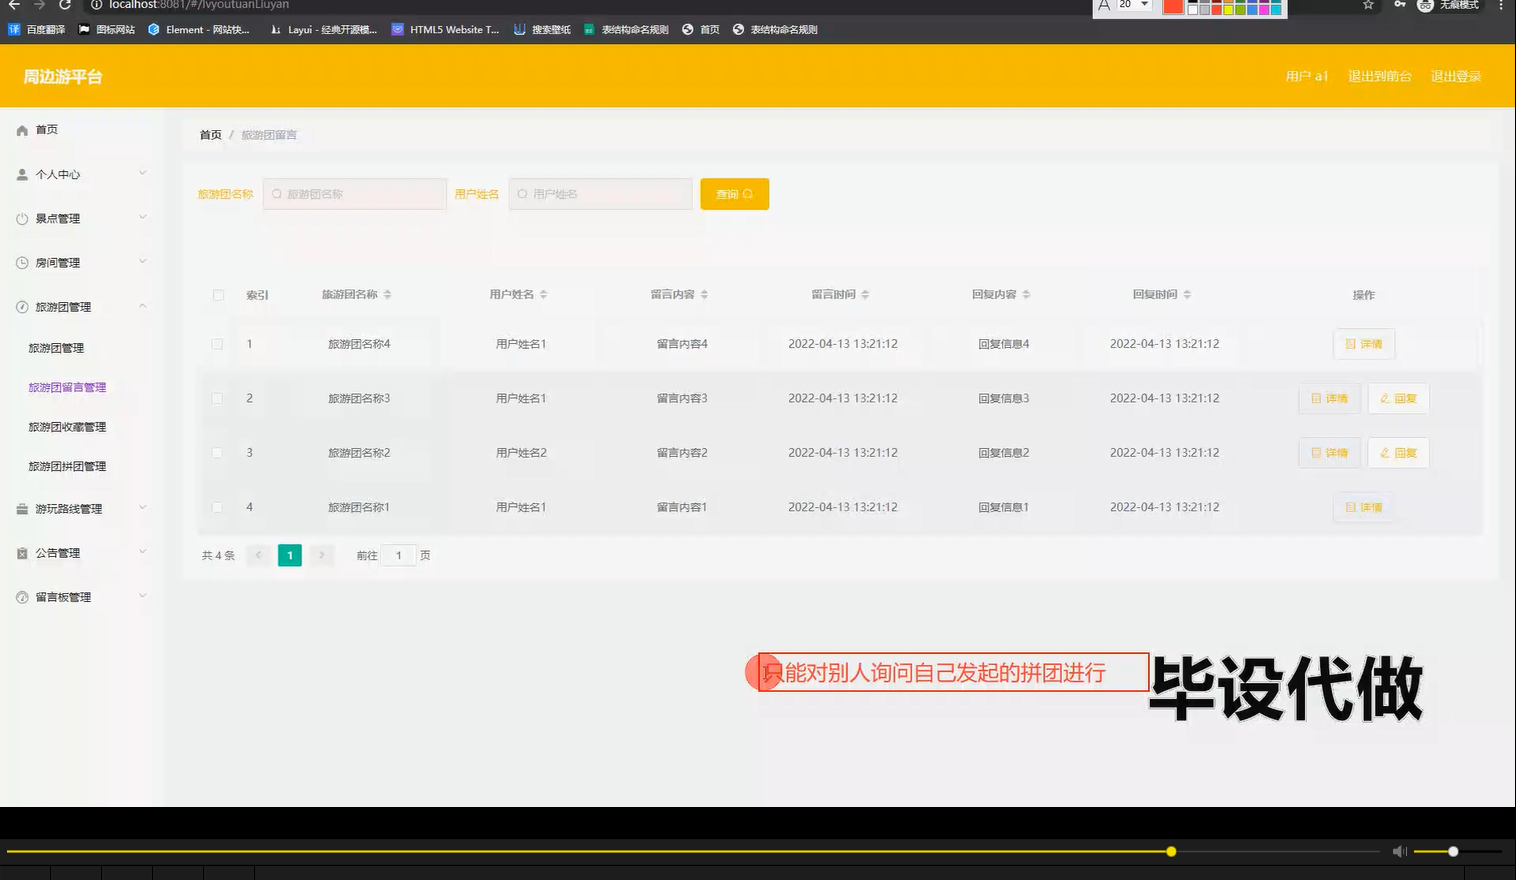This screenshot has height=880, width=1516.
Task: Open 旅游团收藏管理 submenu item
Action: pos(67,427)
